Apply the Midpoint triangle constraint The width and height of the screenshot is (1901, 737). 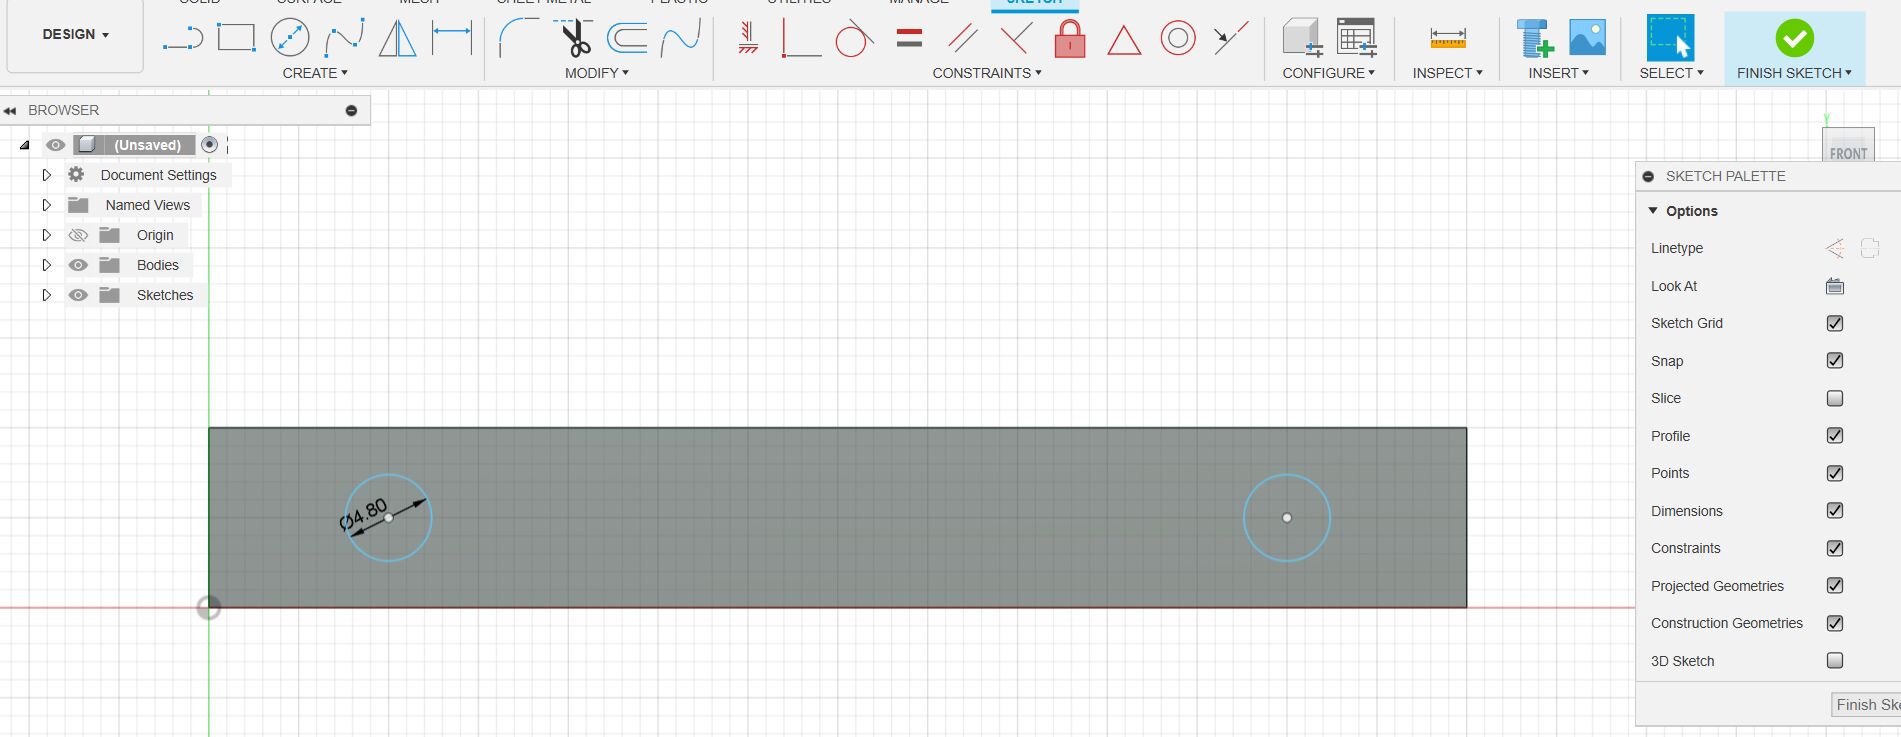(1124, 40)
